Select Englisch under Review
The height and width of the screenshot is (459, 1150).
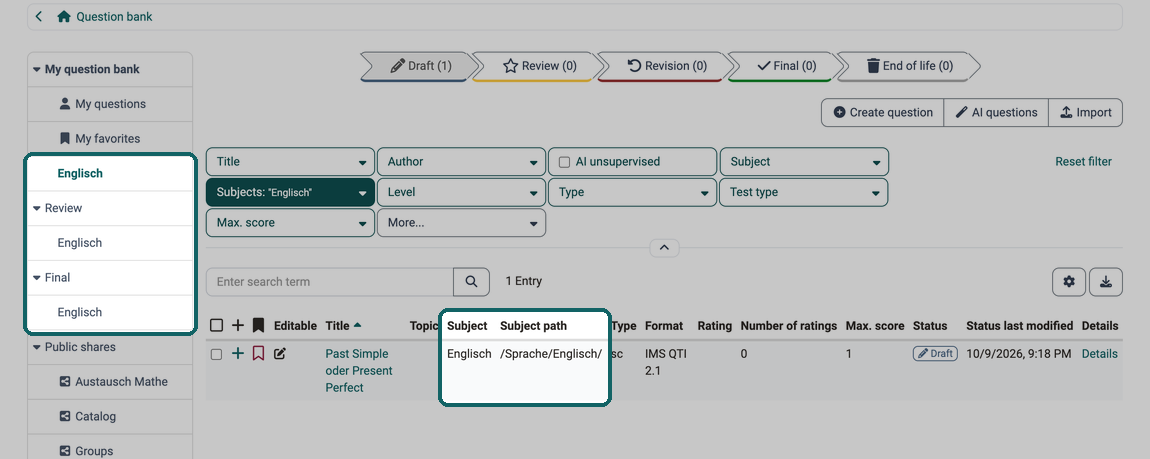coord(80,243)
